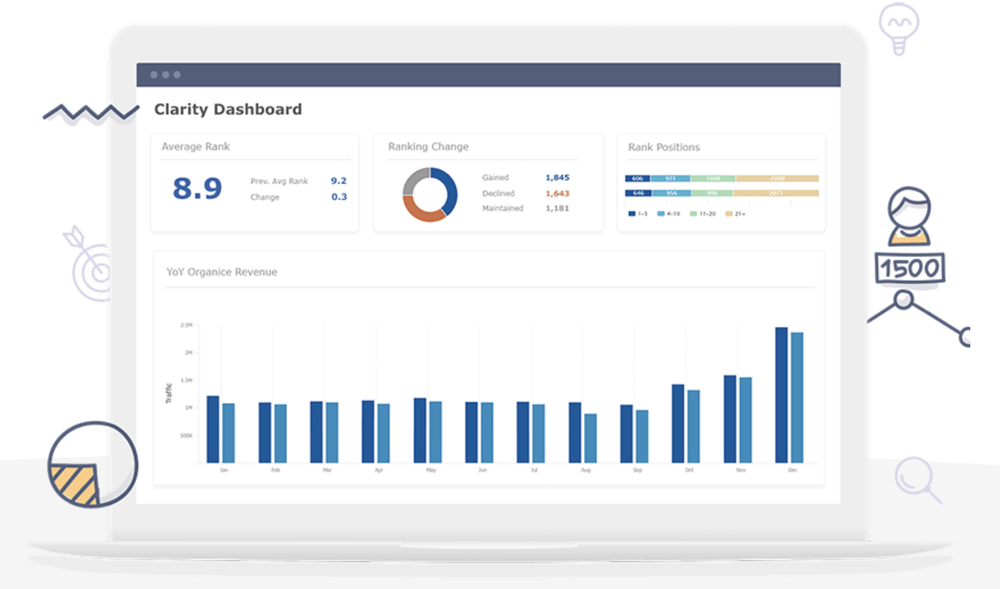Click the 'Ranking Change' card title
Viewport: 1000px width, 589px height.
(428, 147)
